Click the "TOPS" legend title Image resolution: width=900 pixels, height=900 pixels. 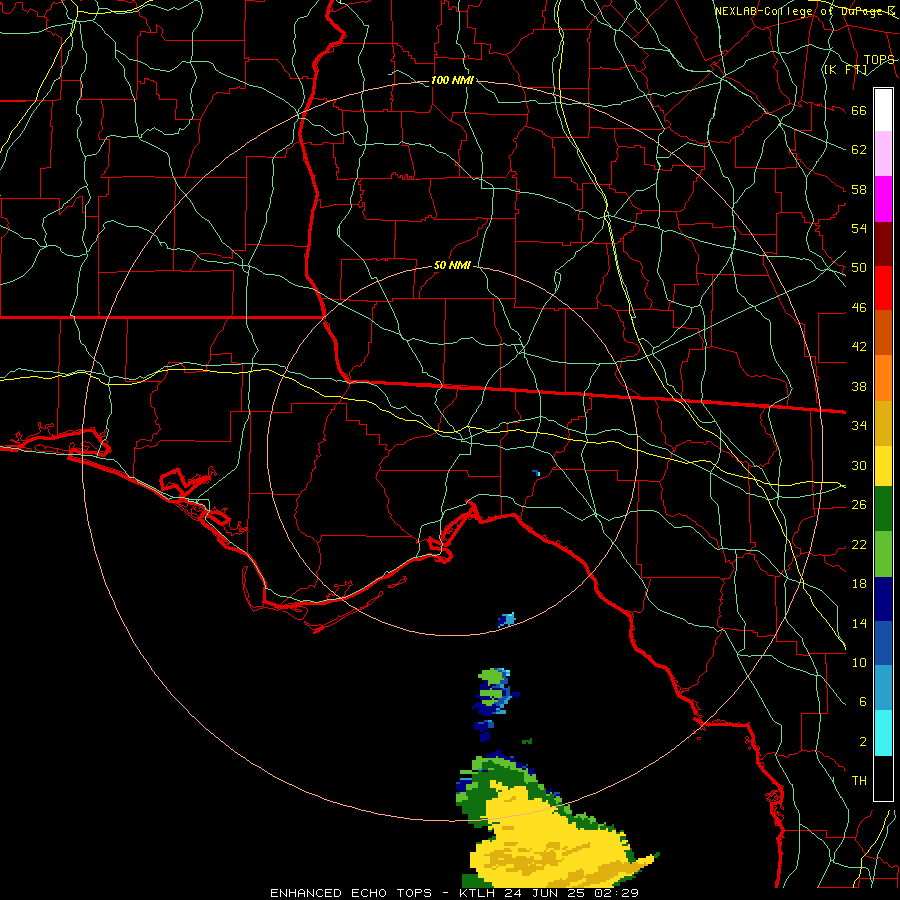(879, 59)
